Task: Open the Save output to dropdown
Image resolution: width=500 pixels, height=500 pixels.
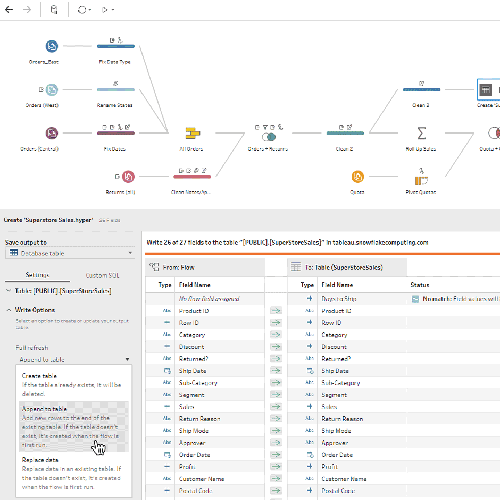Action: click(x=70, y=253)
